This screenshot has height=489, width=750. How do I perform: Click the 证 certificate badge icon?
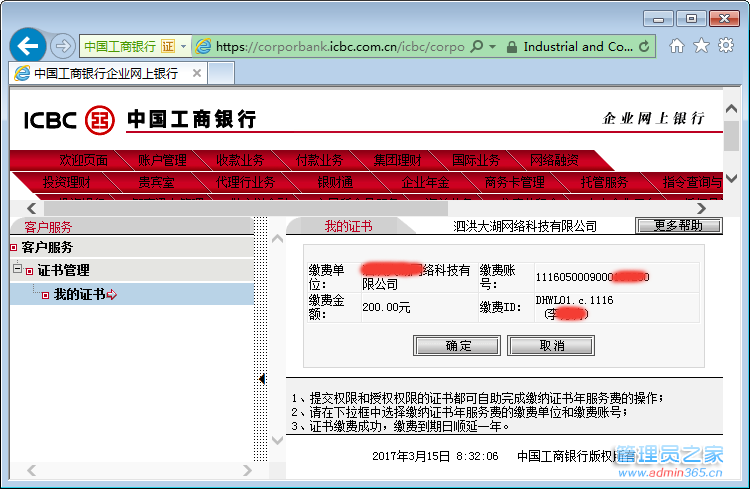[x=168, y=46]
